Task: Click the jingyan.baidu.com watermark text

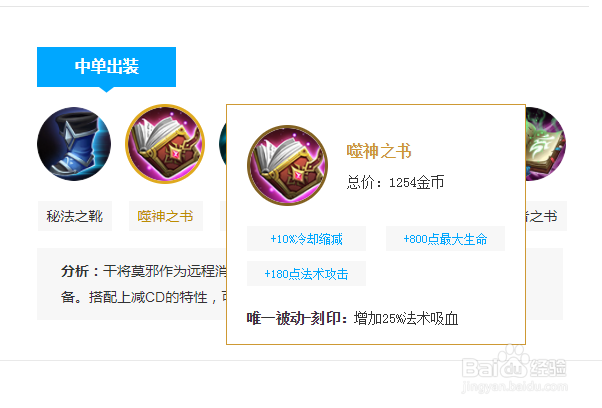Action: [514, 386]
